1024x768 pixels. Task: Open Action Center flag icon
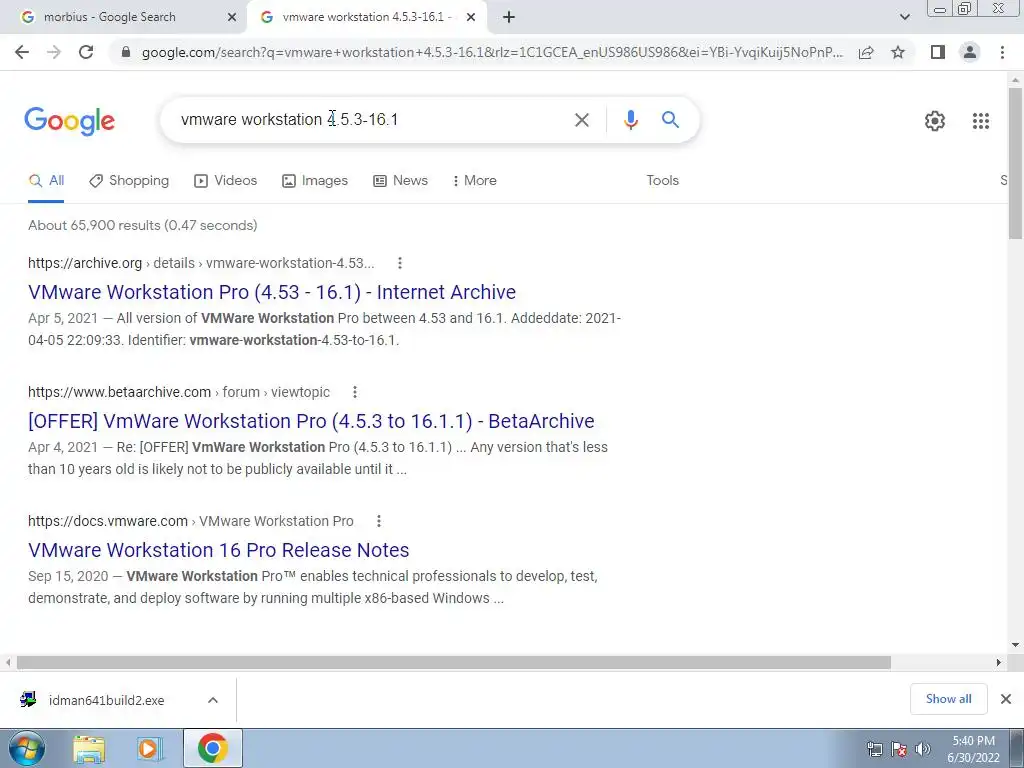[x=899, y=749]
